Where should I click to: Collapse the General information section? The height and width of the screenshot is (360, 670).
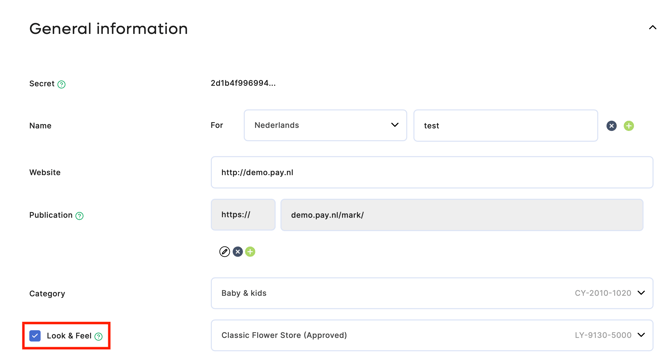click(652, 28)
